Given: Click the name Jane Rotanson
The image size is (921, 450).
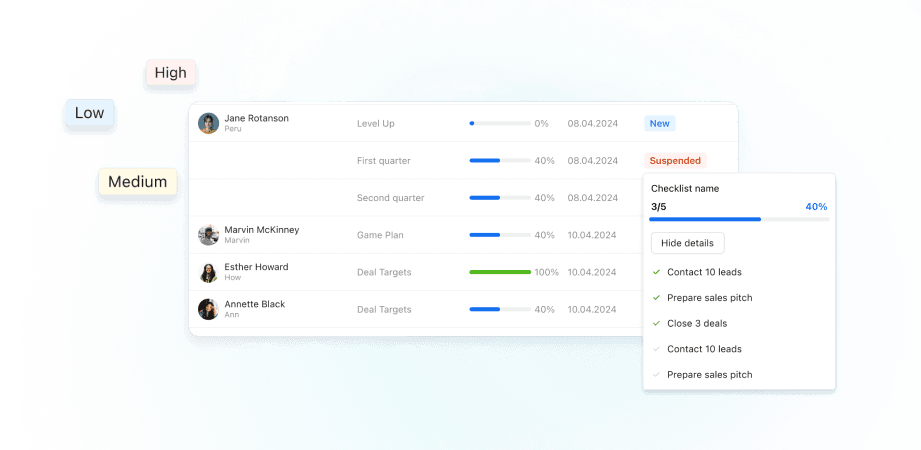Looking at the screenshot, I should [x=256, y=118].
